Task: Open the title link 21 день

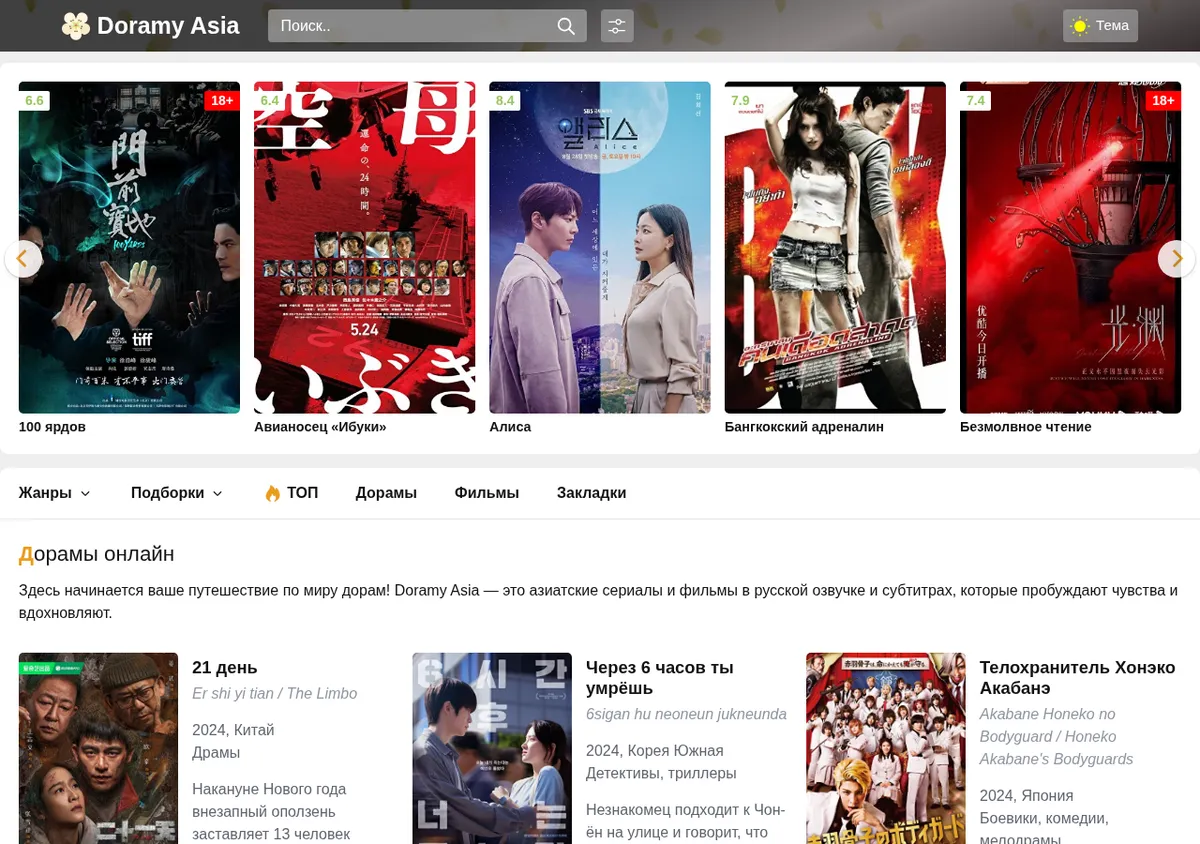Action: pos(225,667)
